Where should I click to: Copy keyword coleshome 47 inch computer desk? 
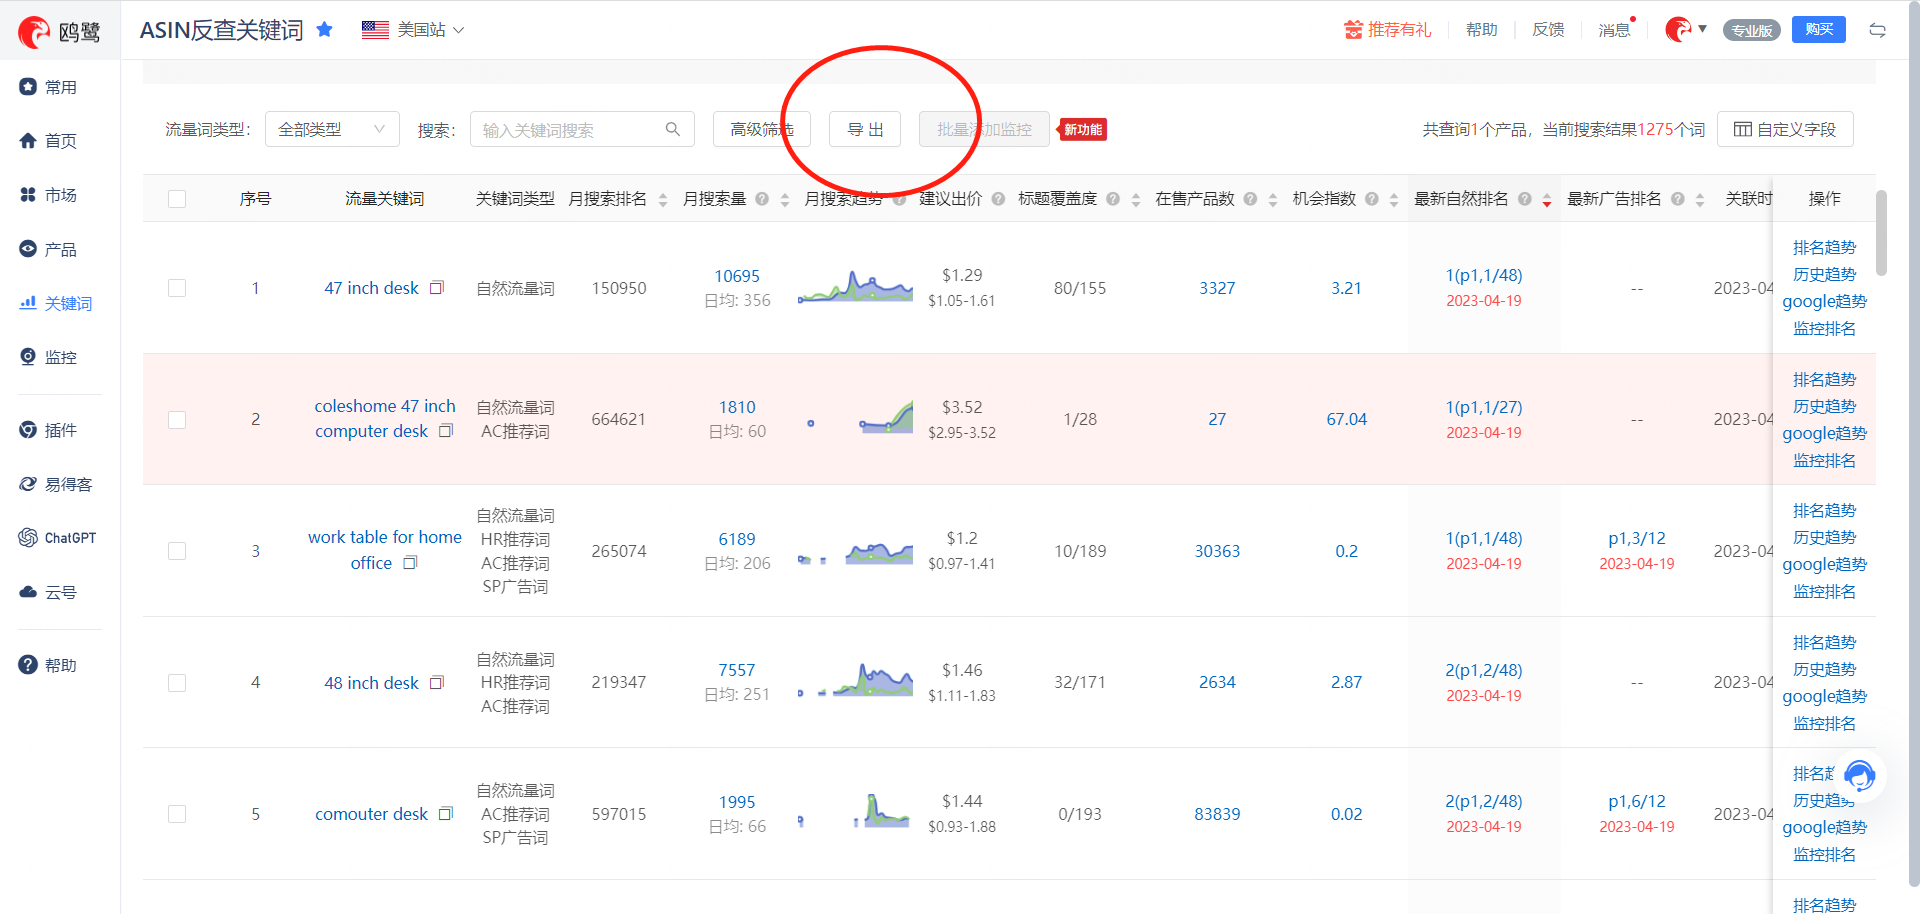[446, 431]
